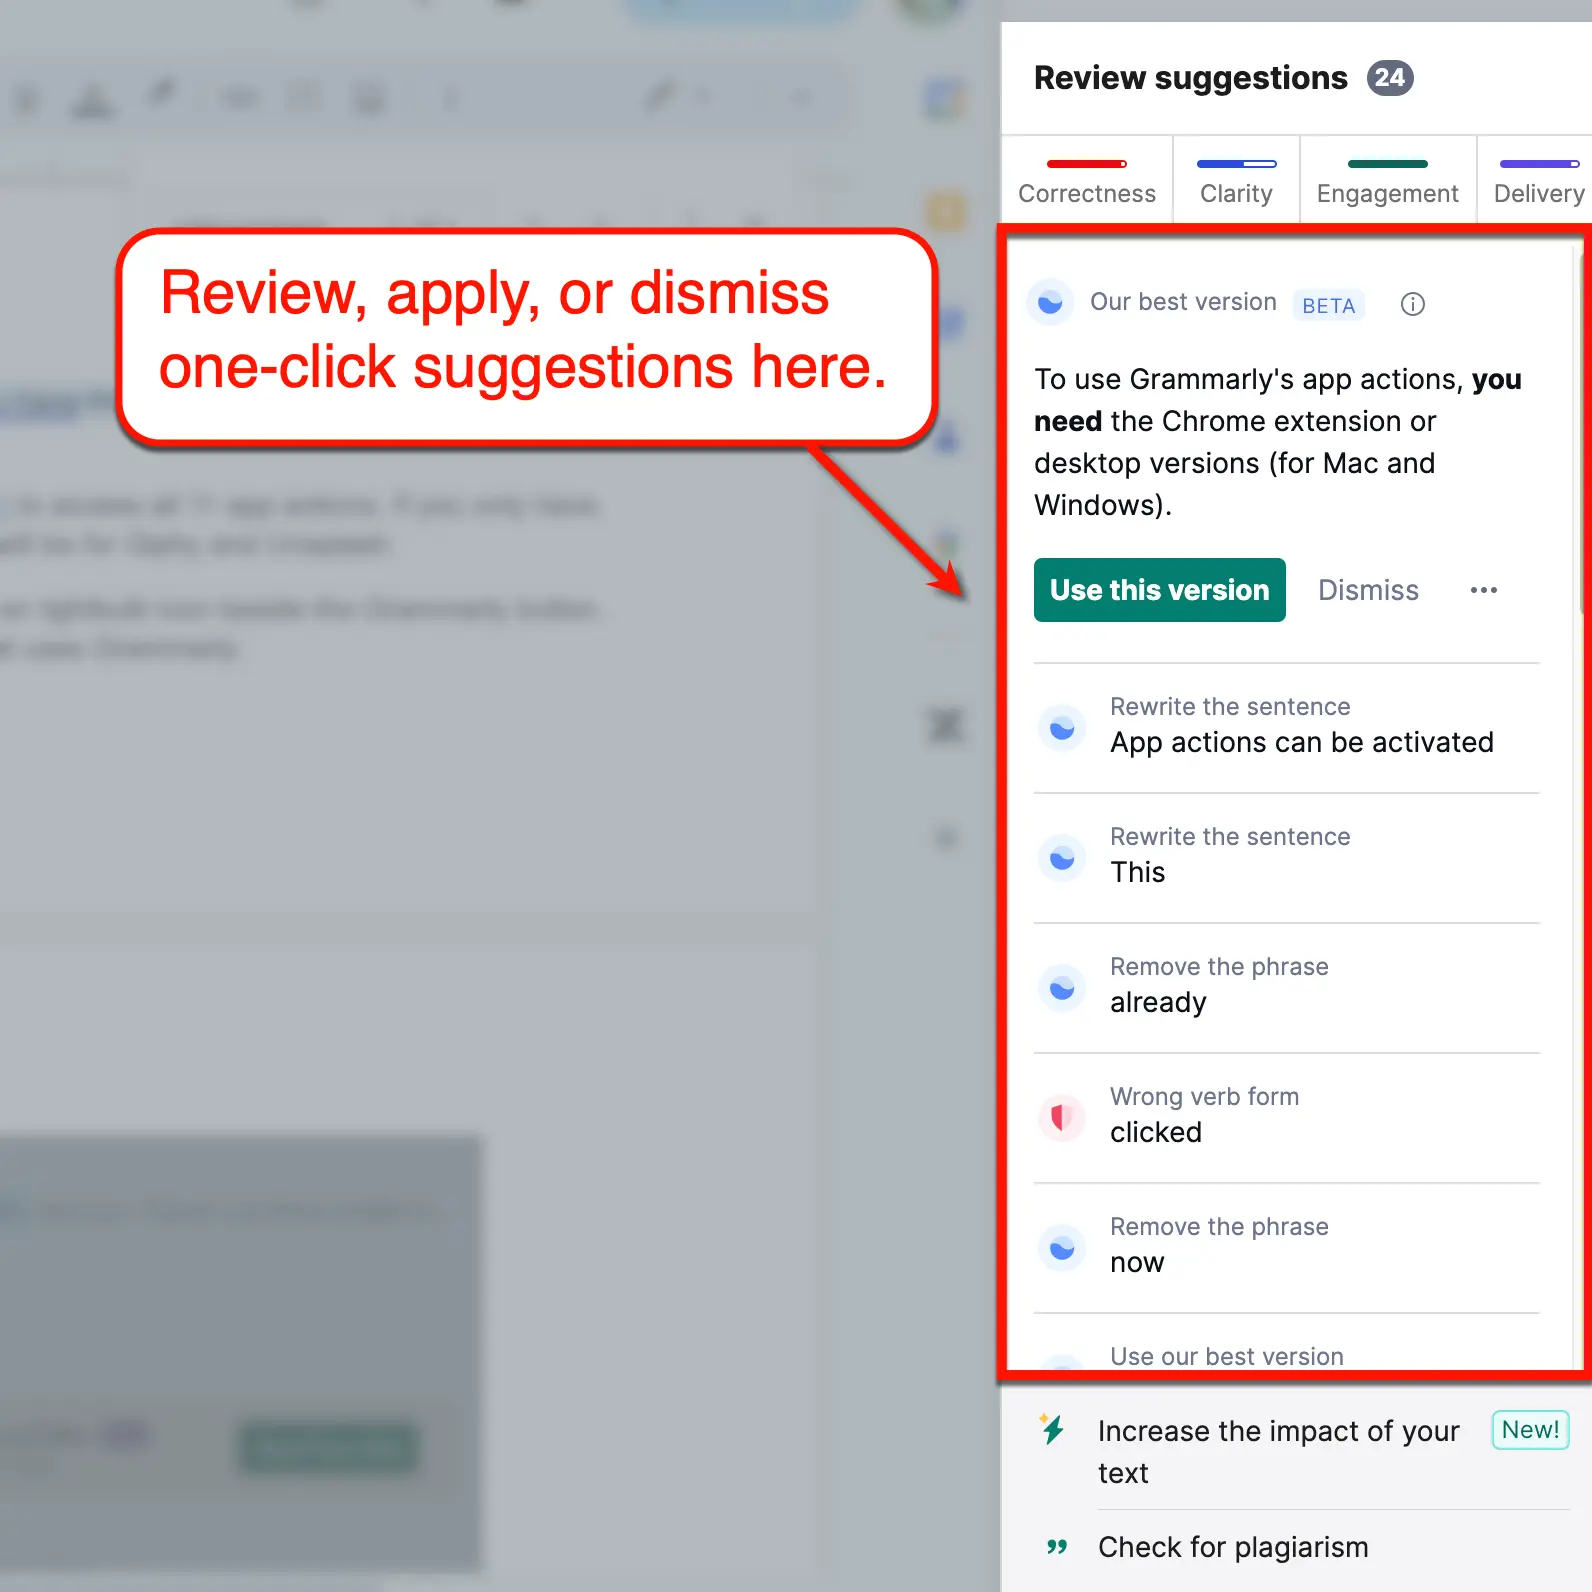Expand the 'App actions can be activated' suggestion
The height and width of the screenshot is (1592, 1592).
(1287, 727)
